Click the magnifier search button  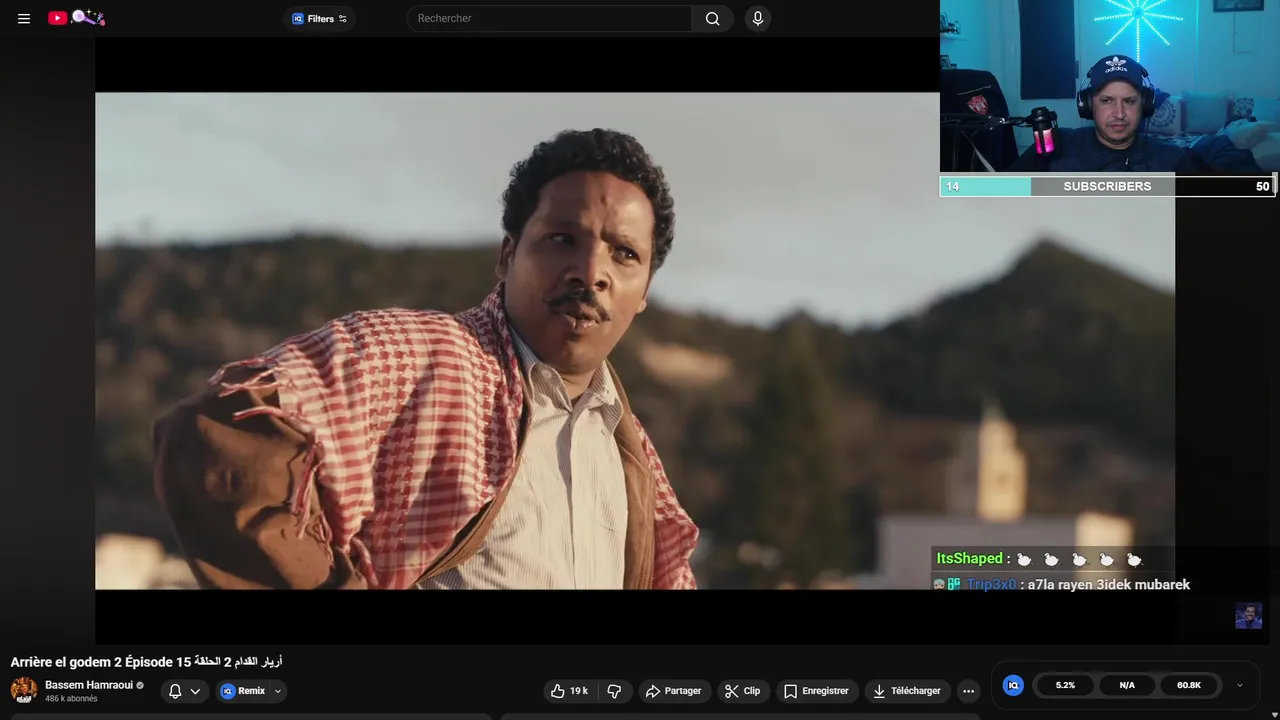712,18
